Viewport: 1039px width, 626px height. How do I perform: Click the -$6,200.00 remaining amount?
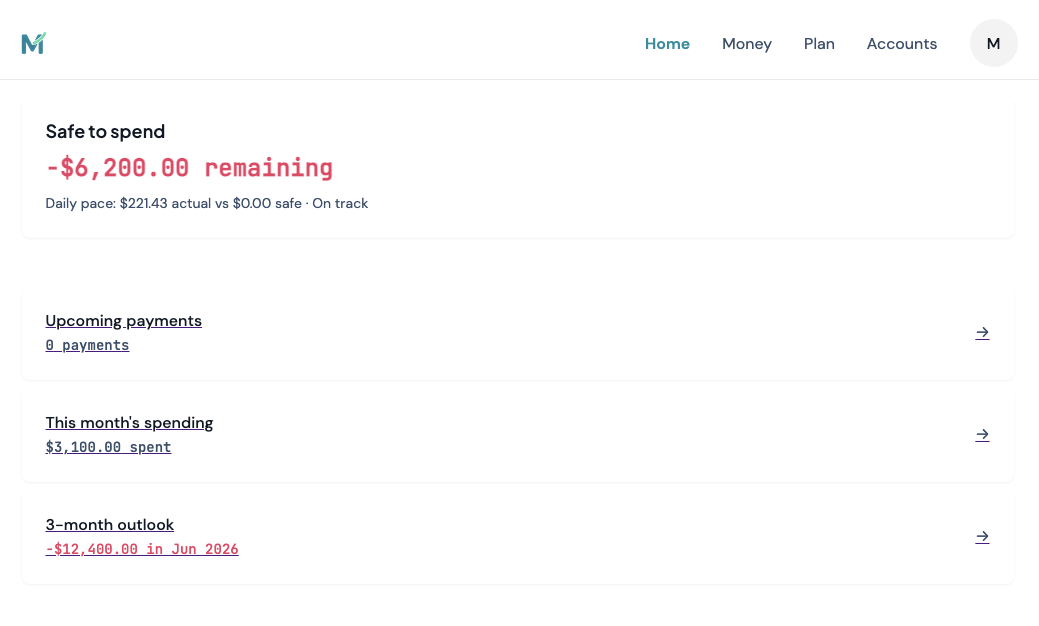click(x=189, y=168)
